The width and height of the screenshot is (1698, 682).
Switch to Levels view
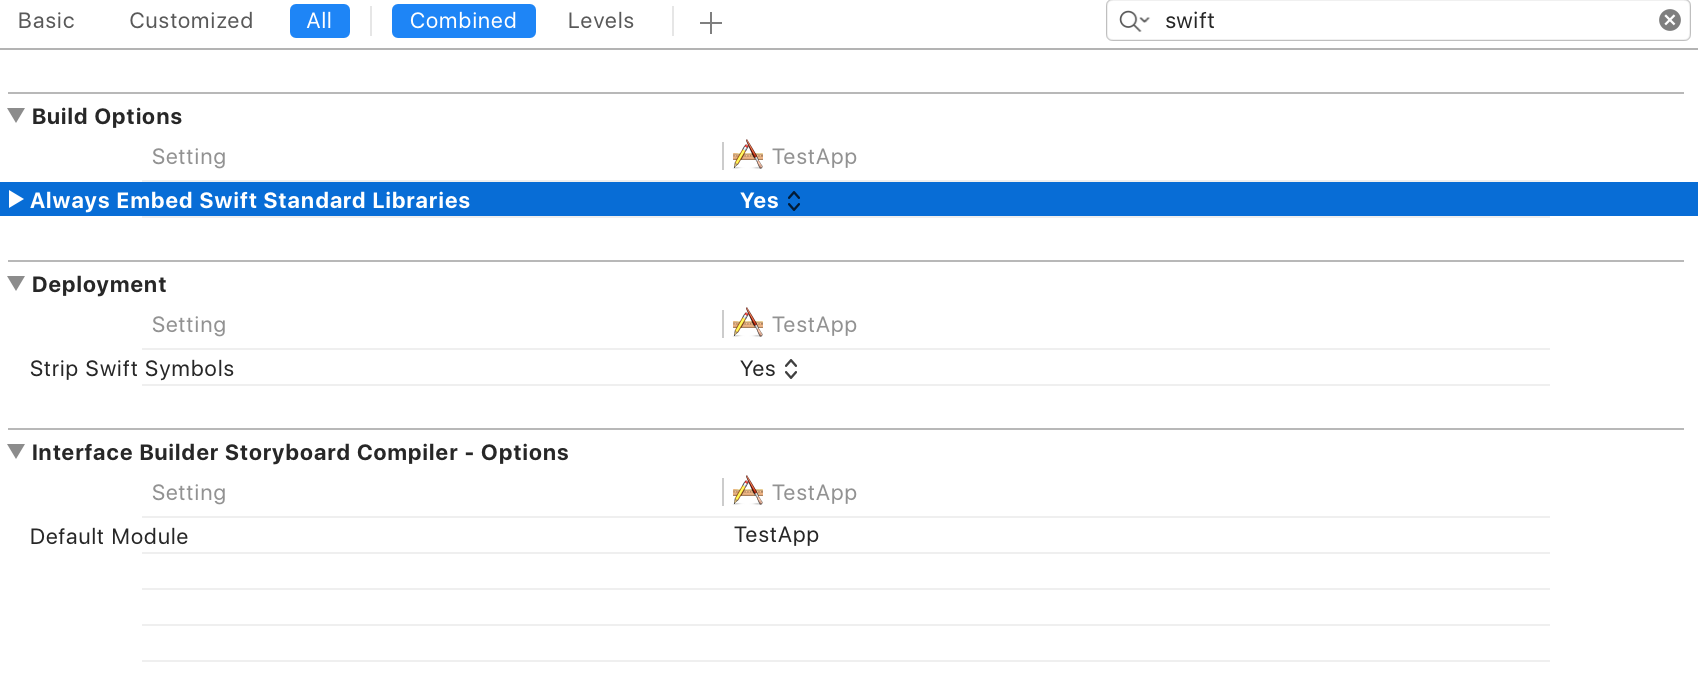tap(601, 21)
